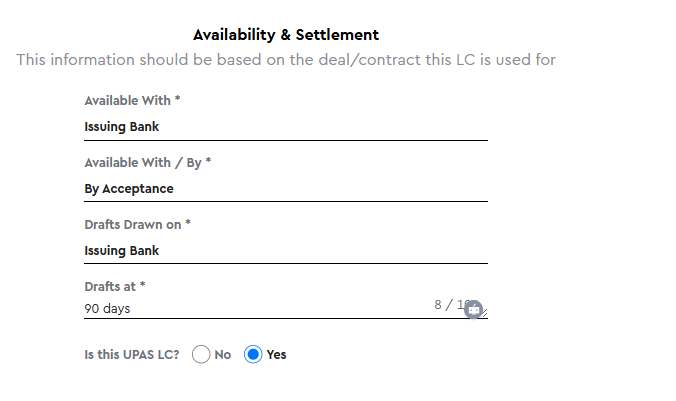
Task: Click the 'Available With *' field label
Action: click(132, 100)
